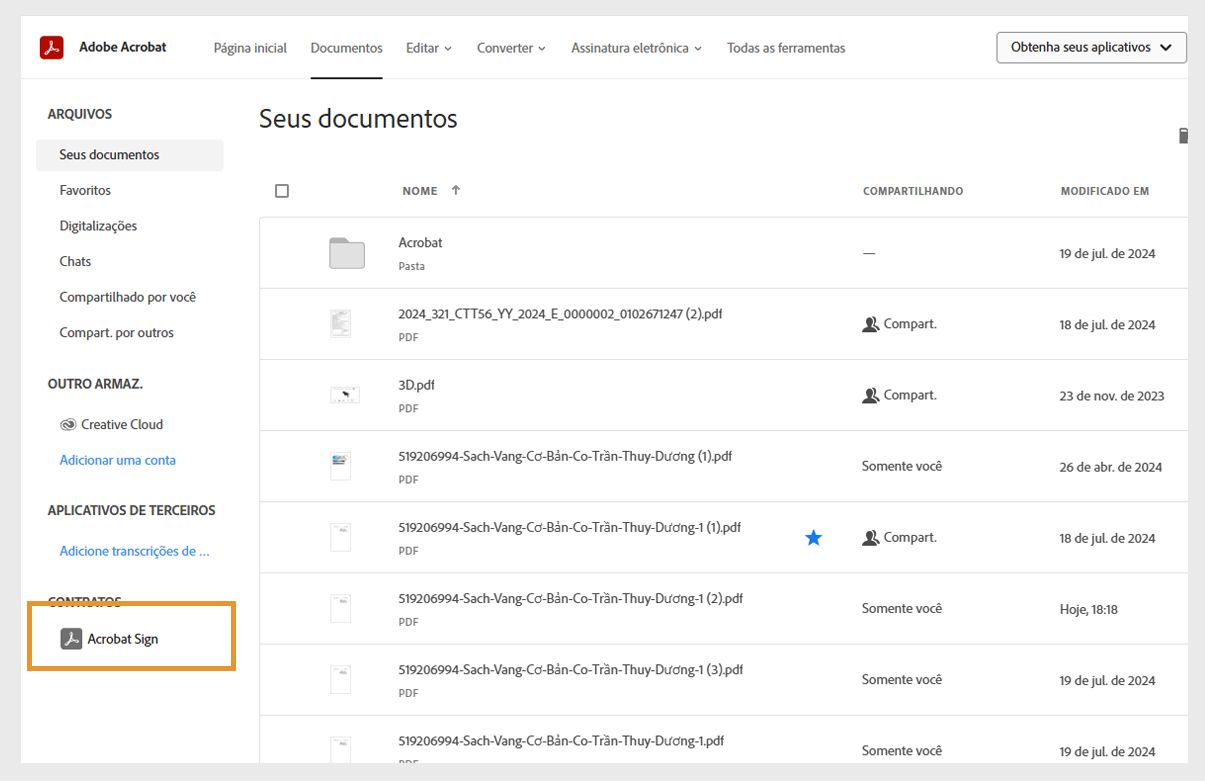1205x781 pixels.
Task: Click the sharing people icon beside 3D.pdf
Action: point(870,394)
